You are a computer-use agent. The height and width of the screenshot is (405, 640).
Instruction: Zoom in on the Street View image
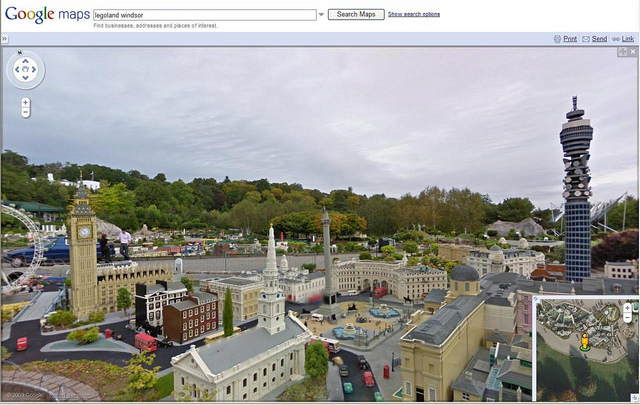pyautogui.click(x=25, y=102)
